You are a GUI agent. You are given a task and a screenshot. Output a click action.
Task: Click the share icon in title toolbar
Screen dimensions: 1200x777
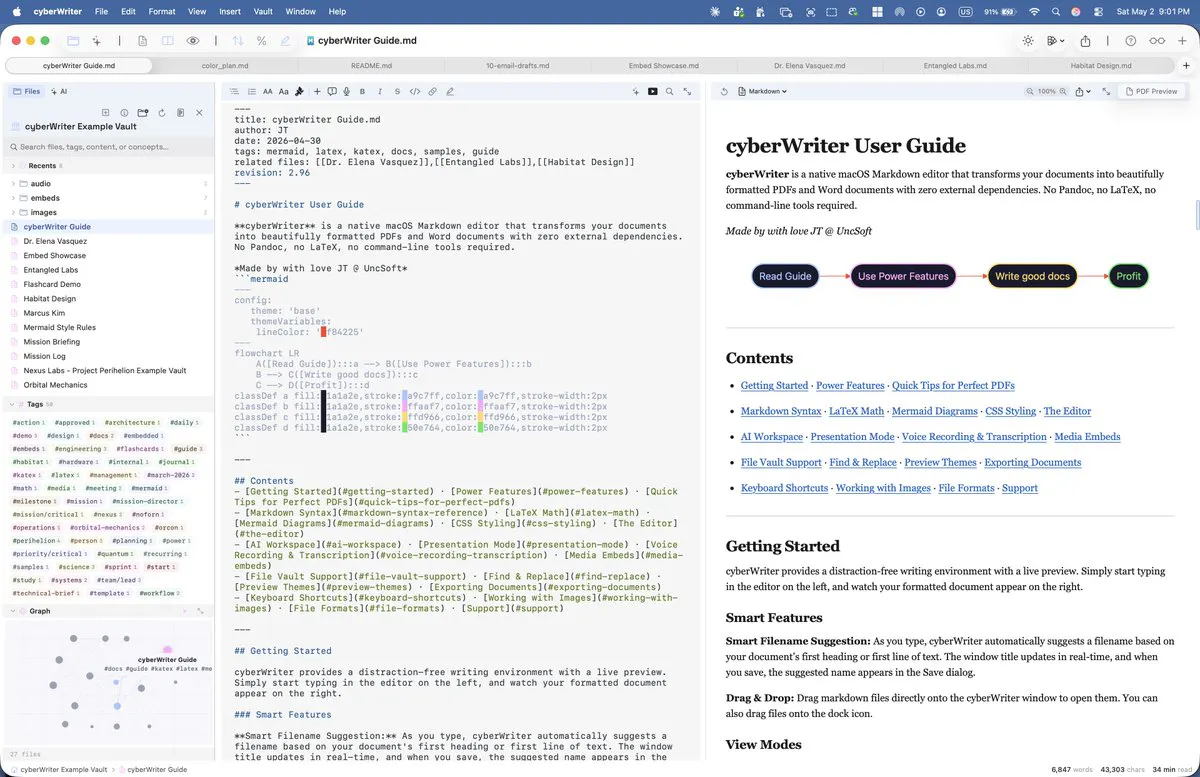pyautogui.click(x=1085, y=41)
